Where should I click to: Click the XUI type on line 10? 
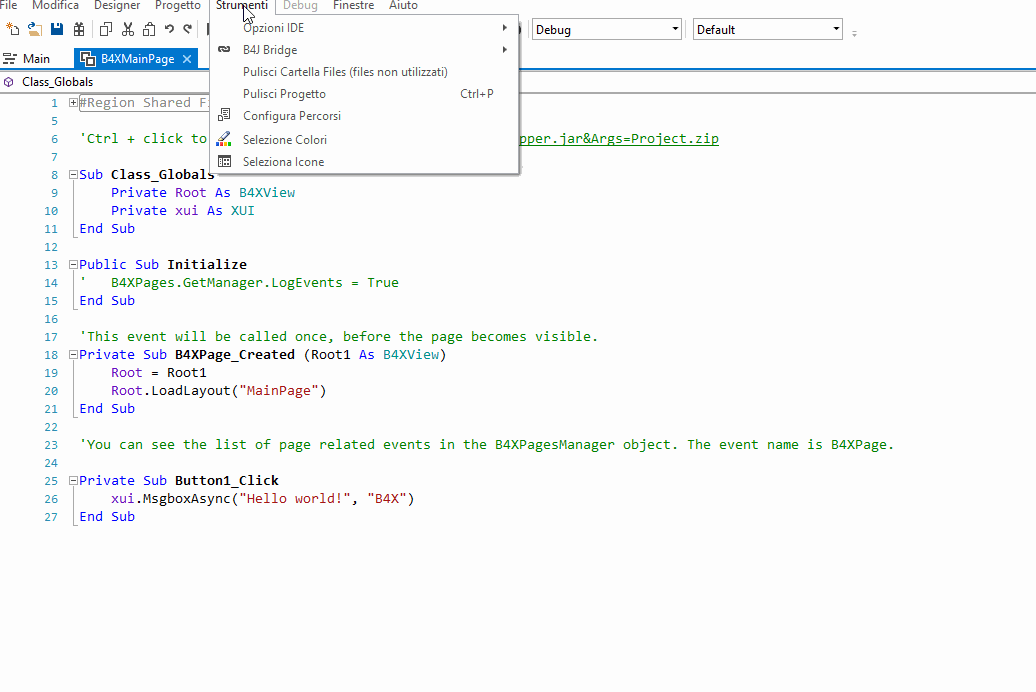click(242, 210)
